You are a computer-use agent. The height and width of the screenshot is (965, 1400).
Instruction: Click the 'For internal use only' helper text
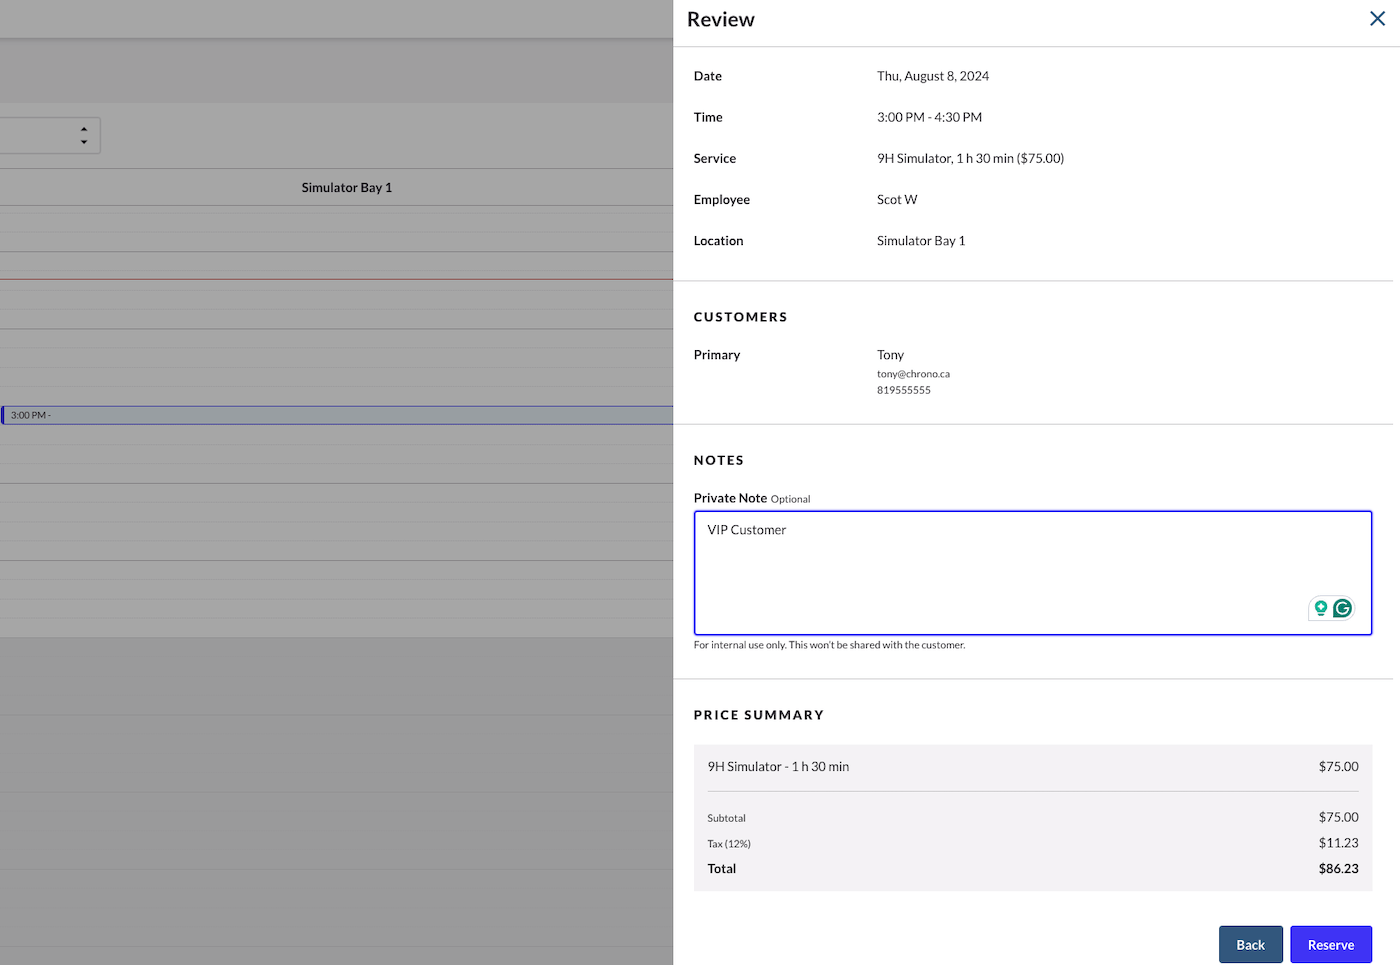pos(829,645)
